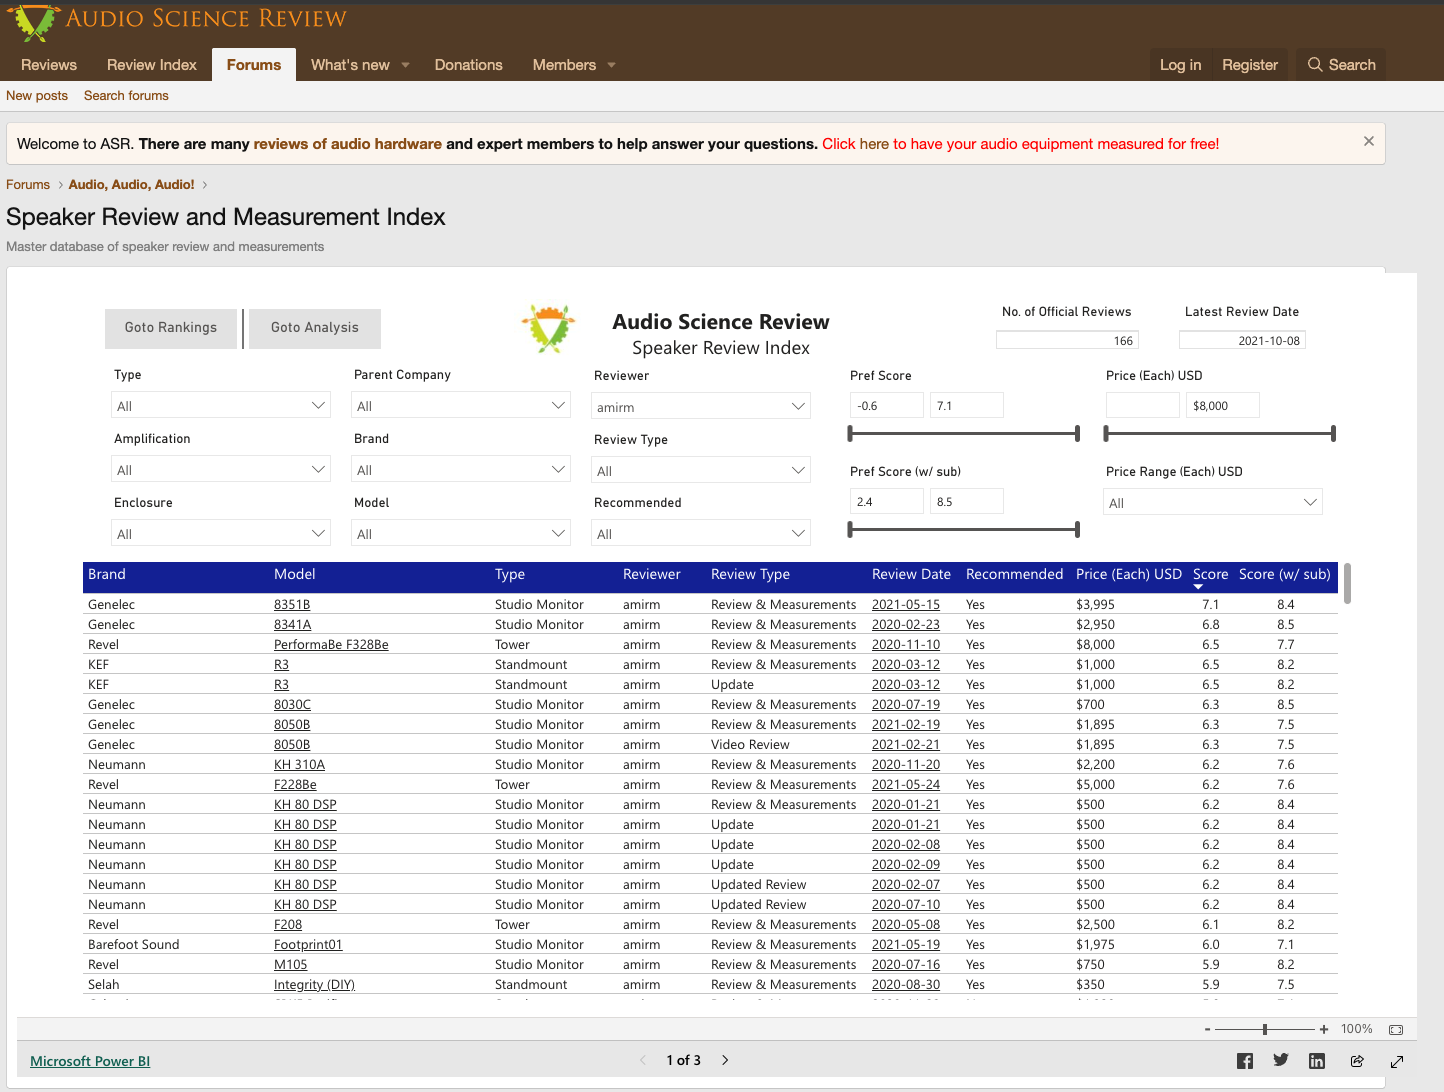
Task: Click the Pref Score range slider
Action: tap(963, 433)
